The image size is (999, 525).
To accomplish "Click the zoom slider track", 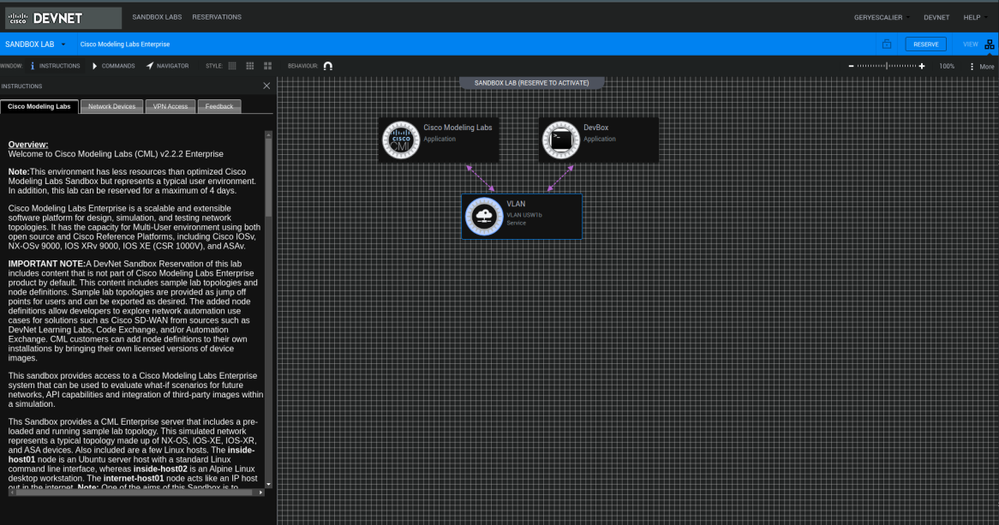I will pos(886,66).
